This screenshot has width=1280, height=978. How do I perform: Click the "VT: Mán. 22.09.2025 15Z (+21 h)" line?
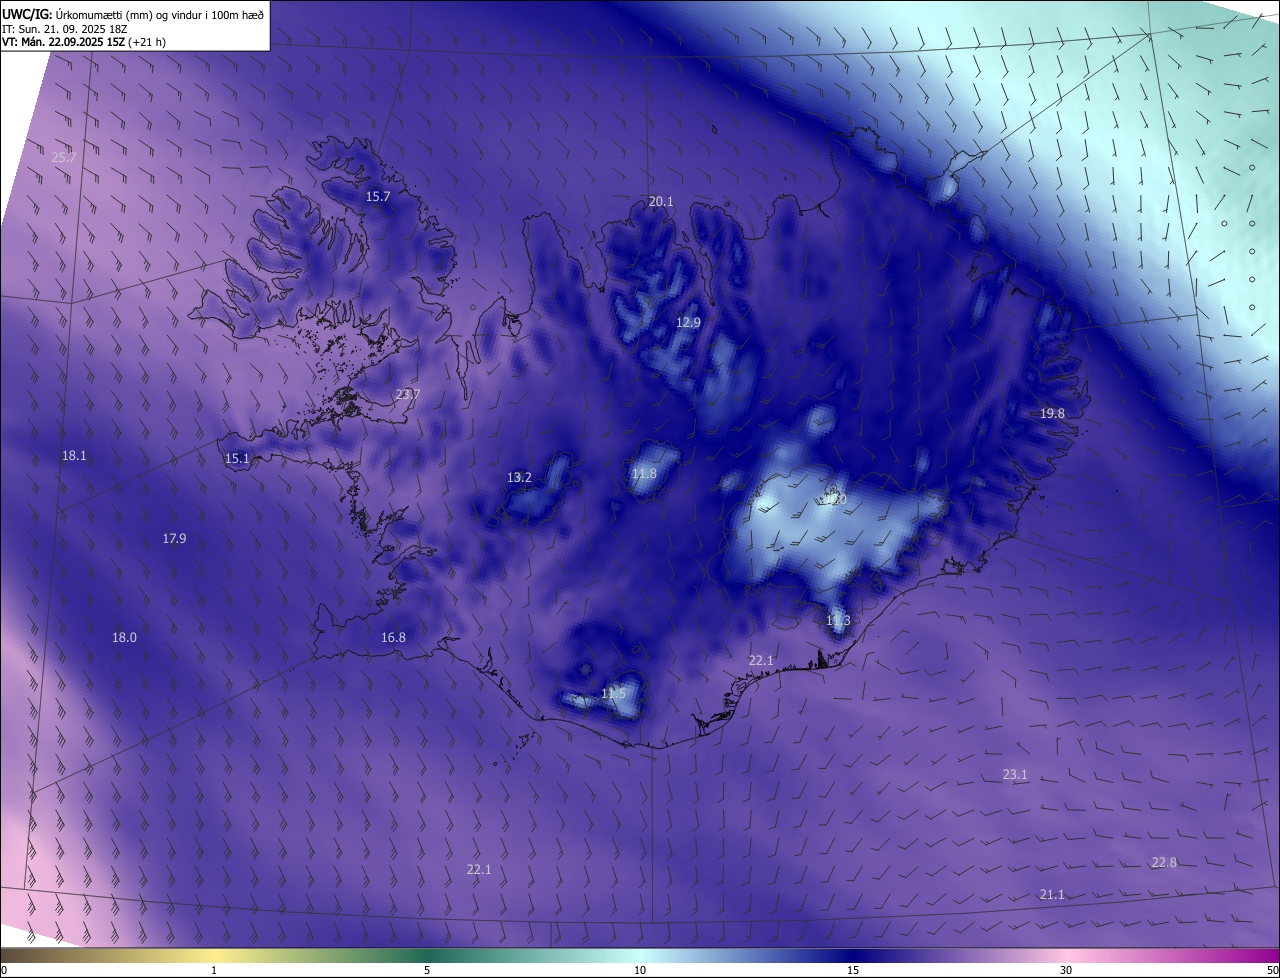click(x=86, y=43)
